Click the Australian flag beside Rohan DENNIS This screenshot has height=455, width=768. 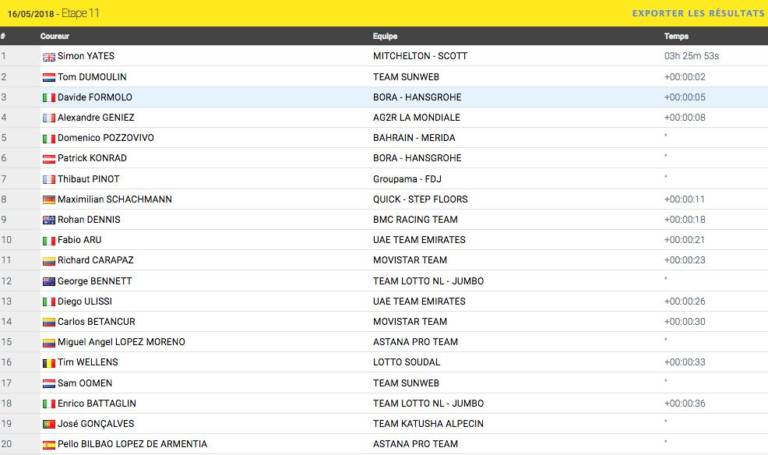(49, 220)
